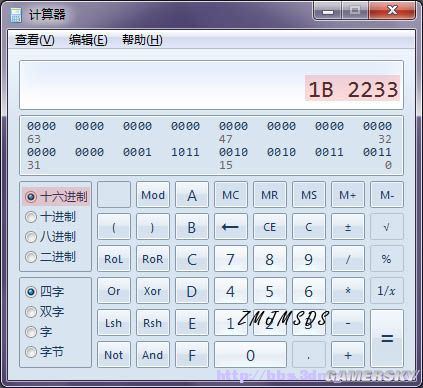The image size is (423, 388).
Task: Click the digit 4 button
Action: [231, 291]
